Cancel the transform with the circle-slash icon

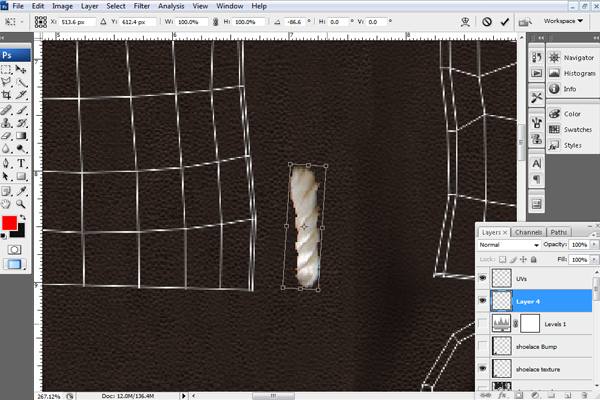point(487,22)
